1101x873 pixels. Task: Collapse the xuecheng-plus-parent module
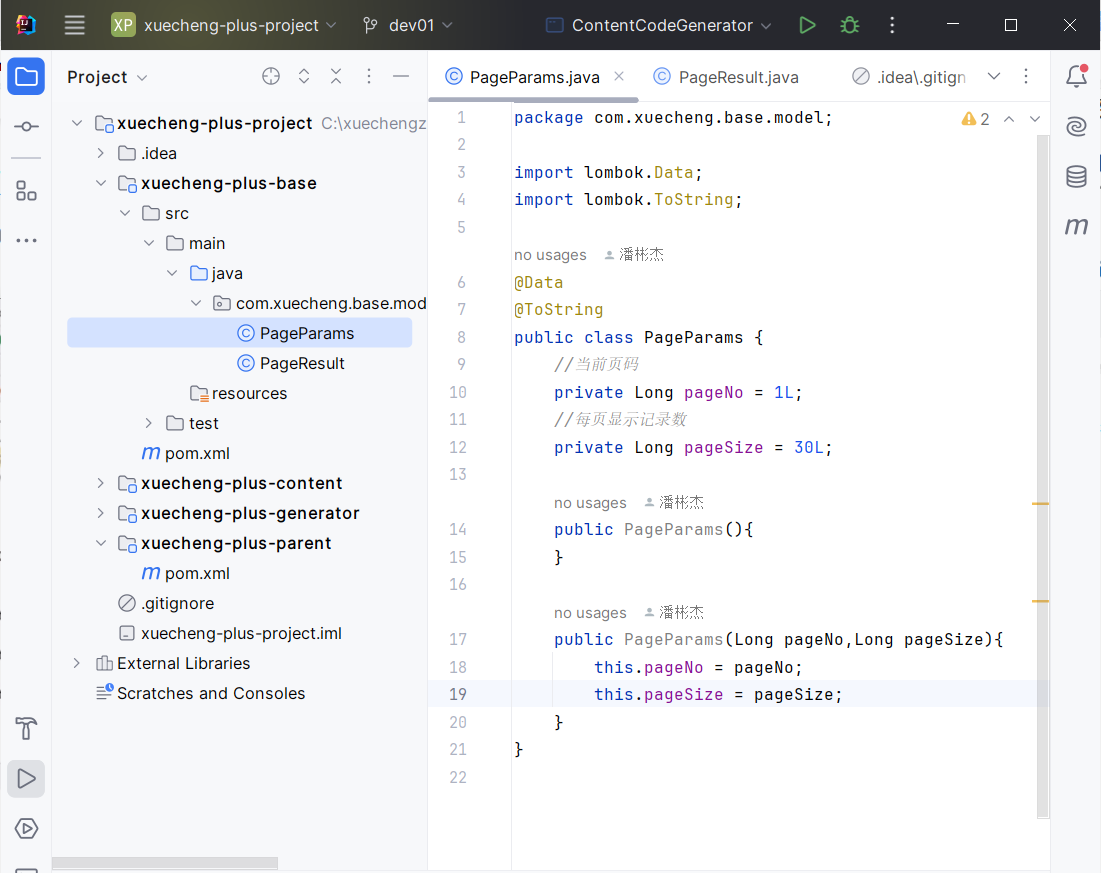(x=101, y=544)
